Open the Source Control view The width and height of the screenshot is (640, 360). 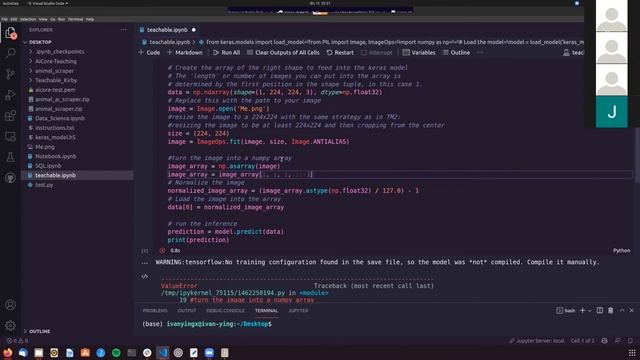tap(11, 74)
